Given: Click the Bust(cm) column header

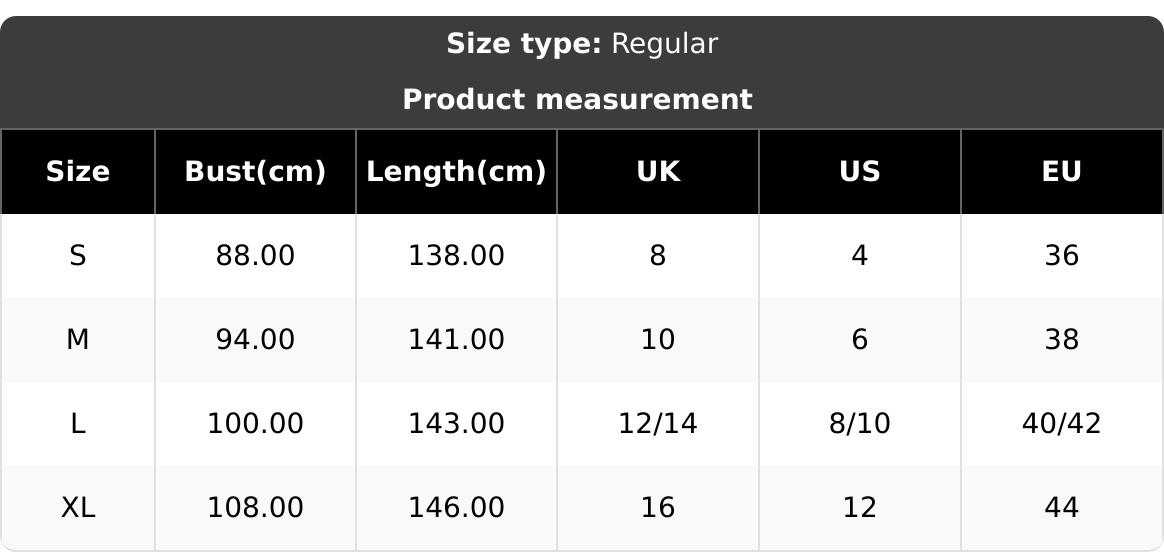Looking at the screenshot, I should click(255, 172).
